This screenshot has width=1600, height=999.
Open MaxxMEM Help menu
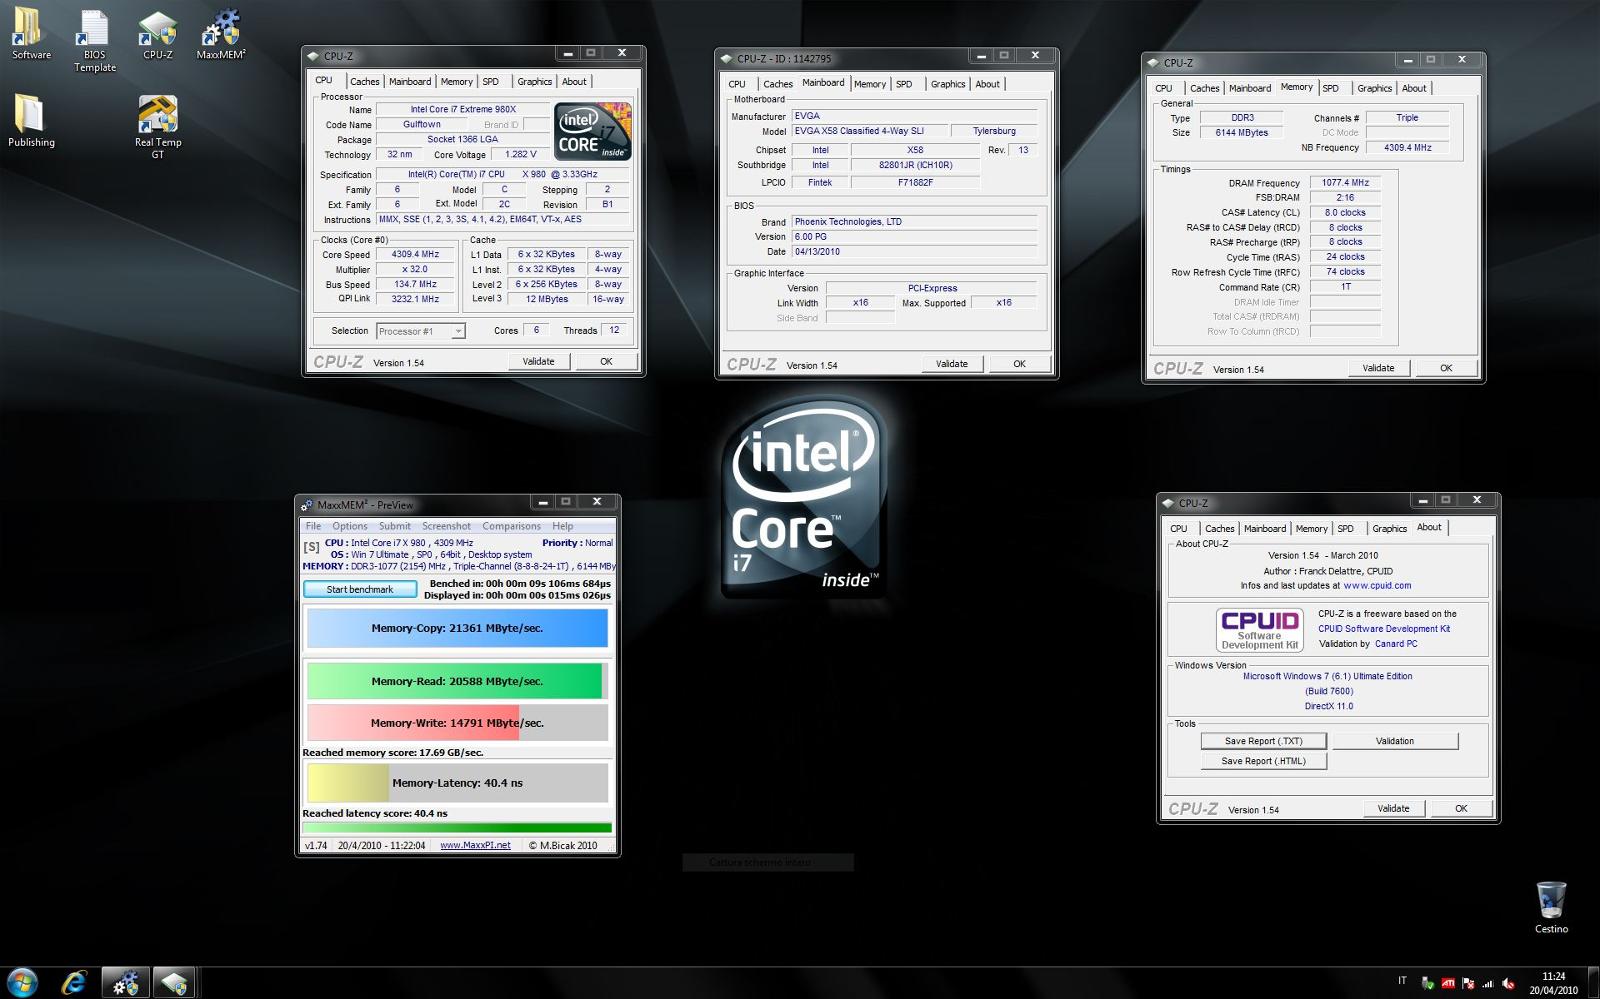click(x=563, y=526)
